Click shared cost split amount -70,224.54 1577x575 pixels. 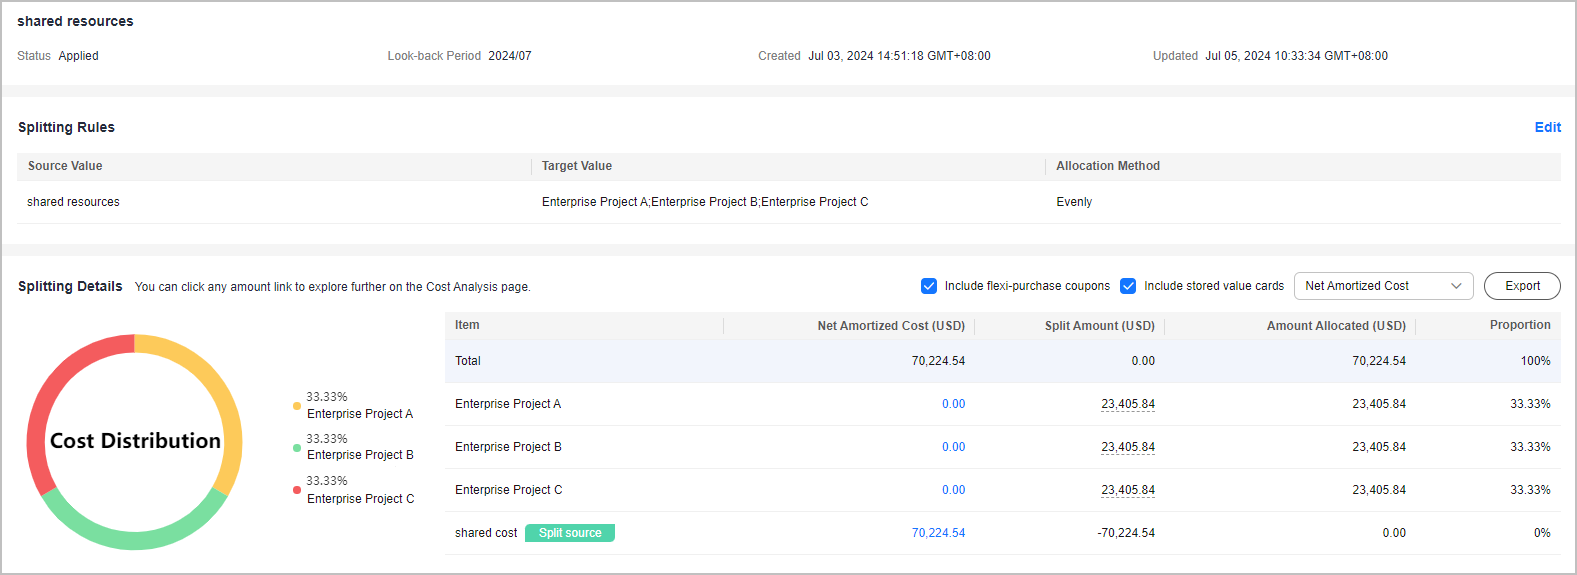click(1126, 533)
